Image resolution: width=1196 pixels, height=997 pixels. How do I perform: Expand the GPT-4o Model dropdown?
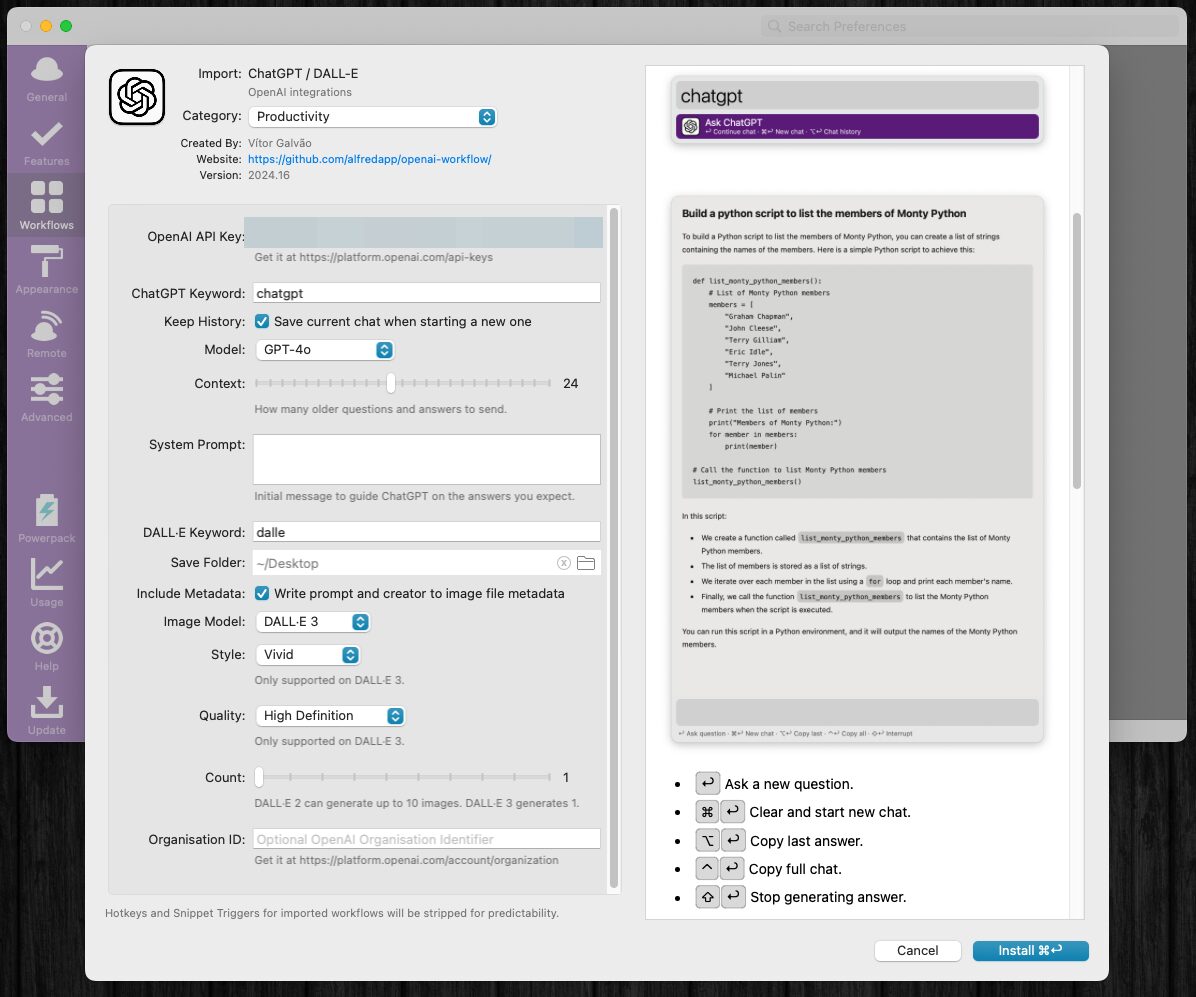point(325,350)
